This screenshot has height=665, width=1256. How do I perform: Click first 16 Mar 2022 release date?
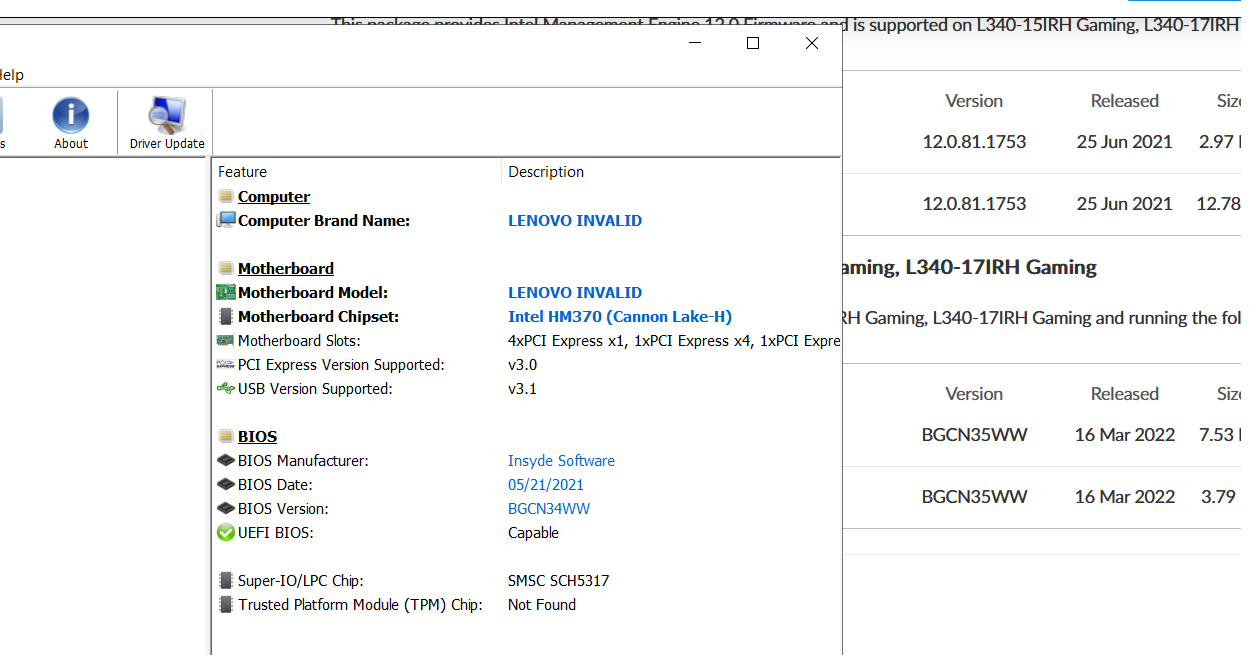1125,435
